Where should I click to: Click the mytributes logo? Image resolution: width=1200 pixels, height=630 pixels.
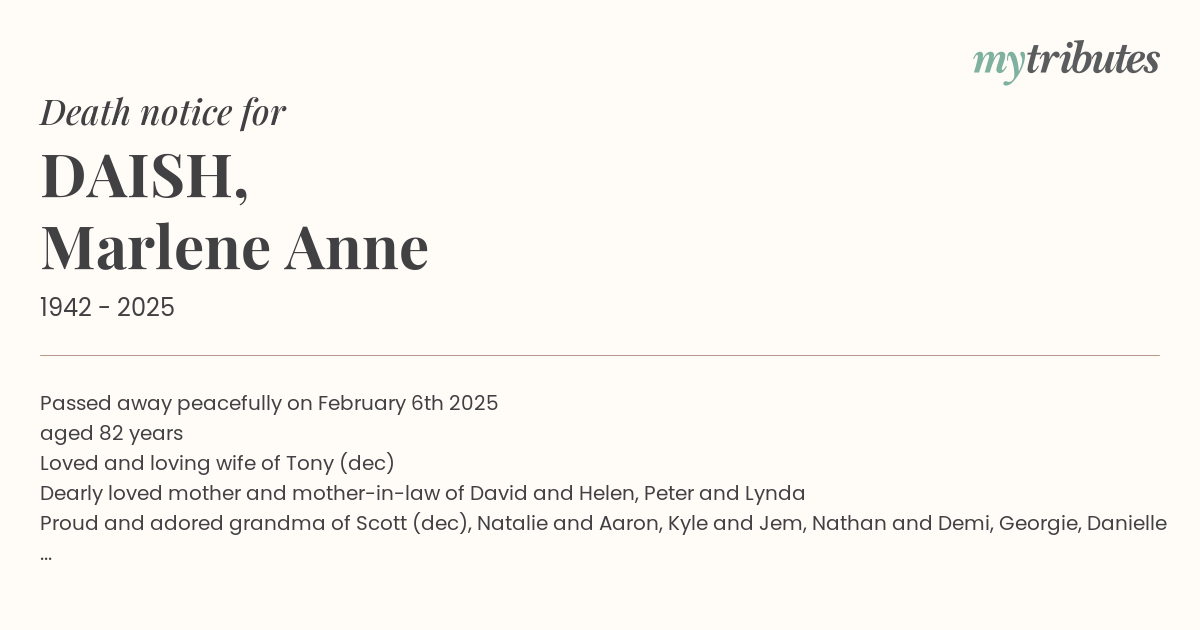(x=1066, y=62)
